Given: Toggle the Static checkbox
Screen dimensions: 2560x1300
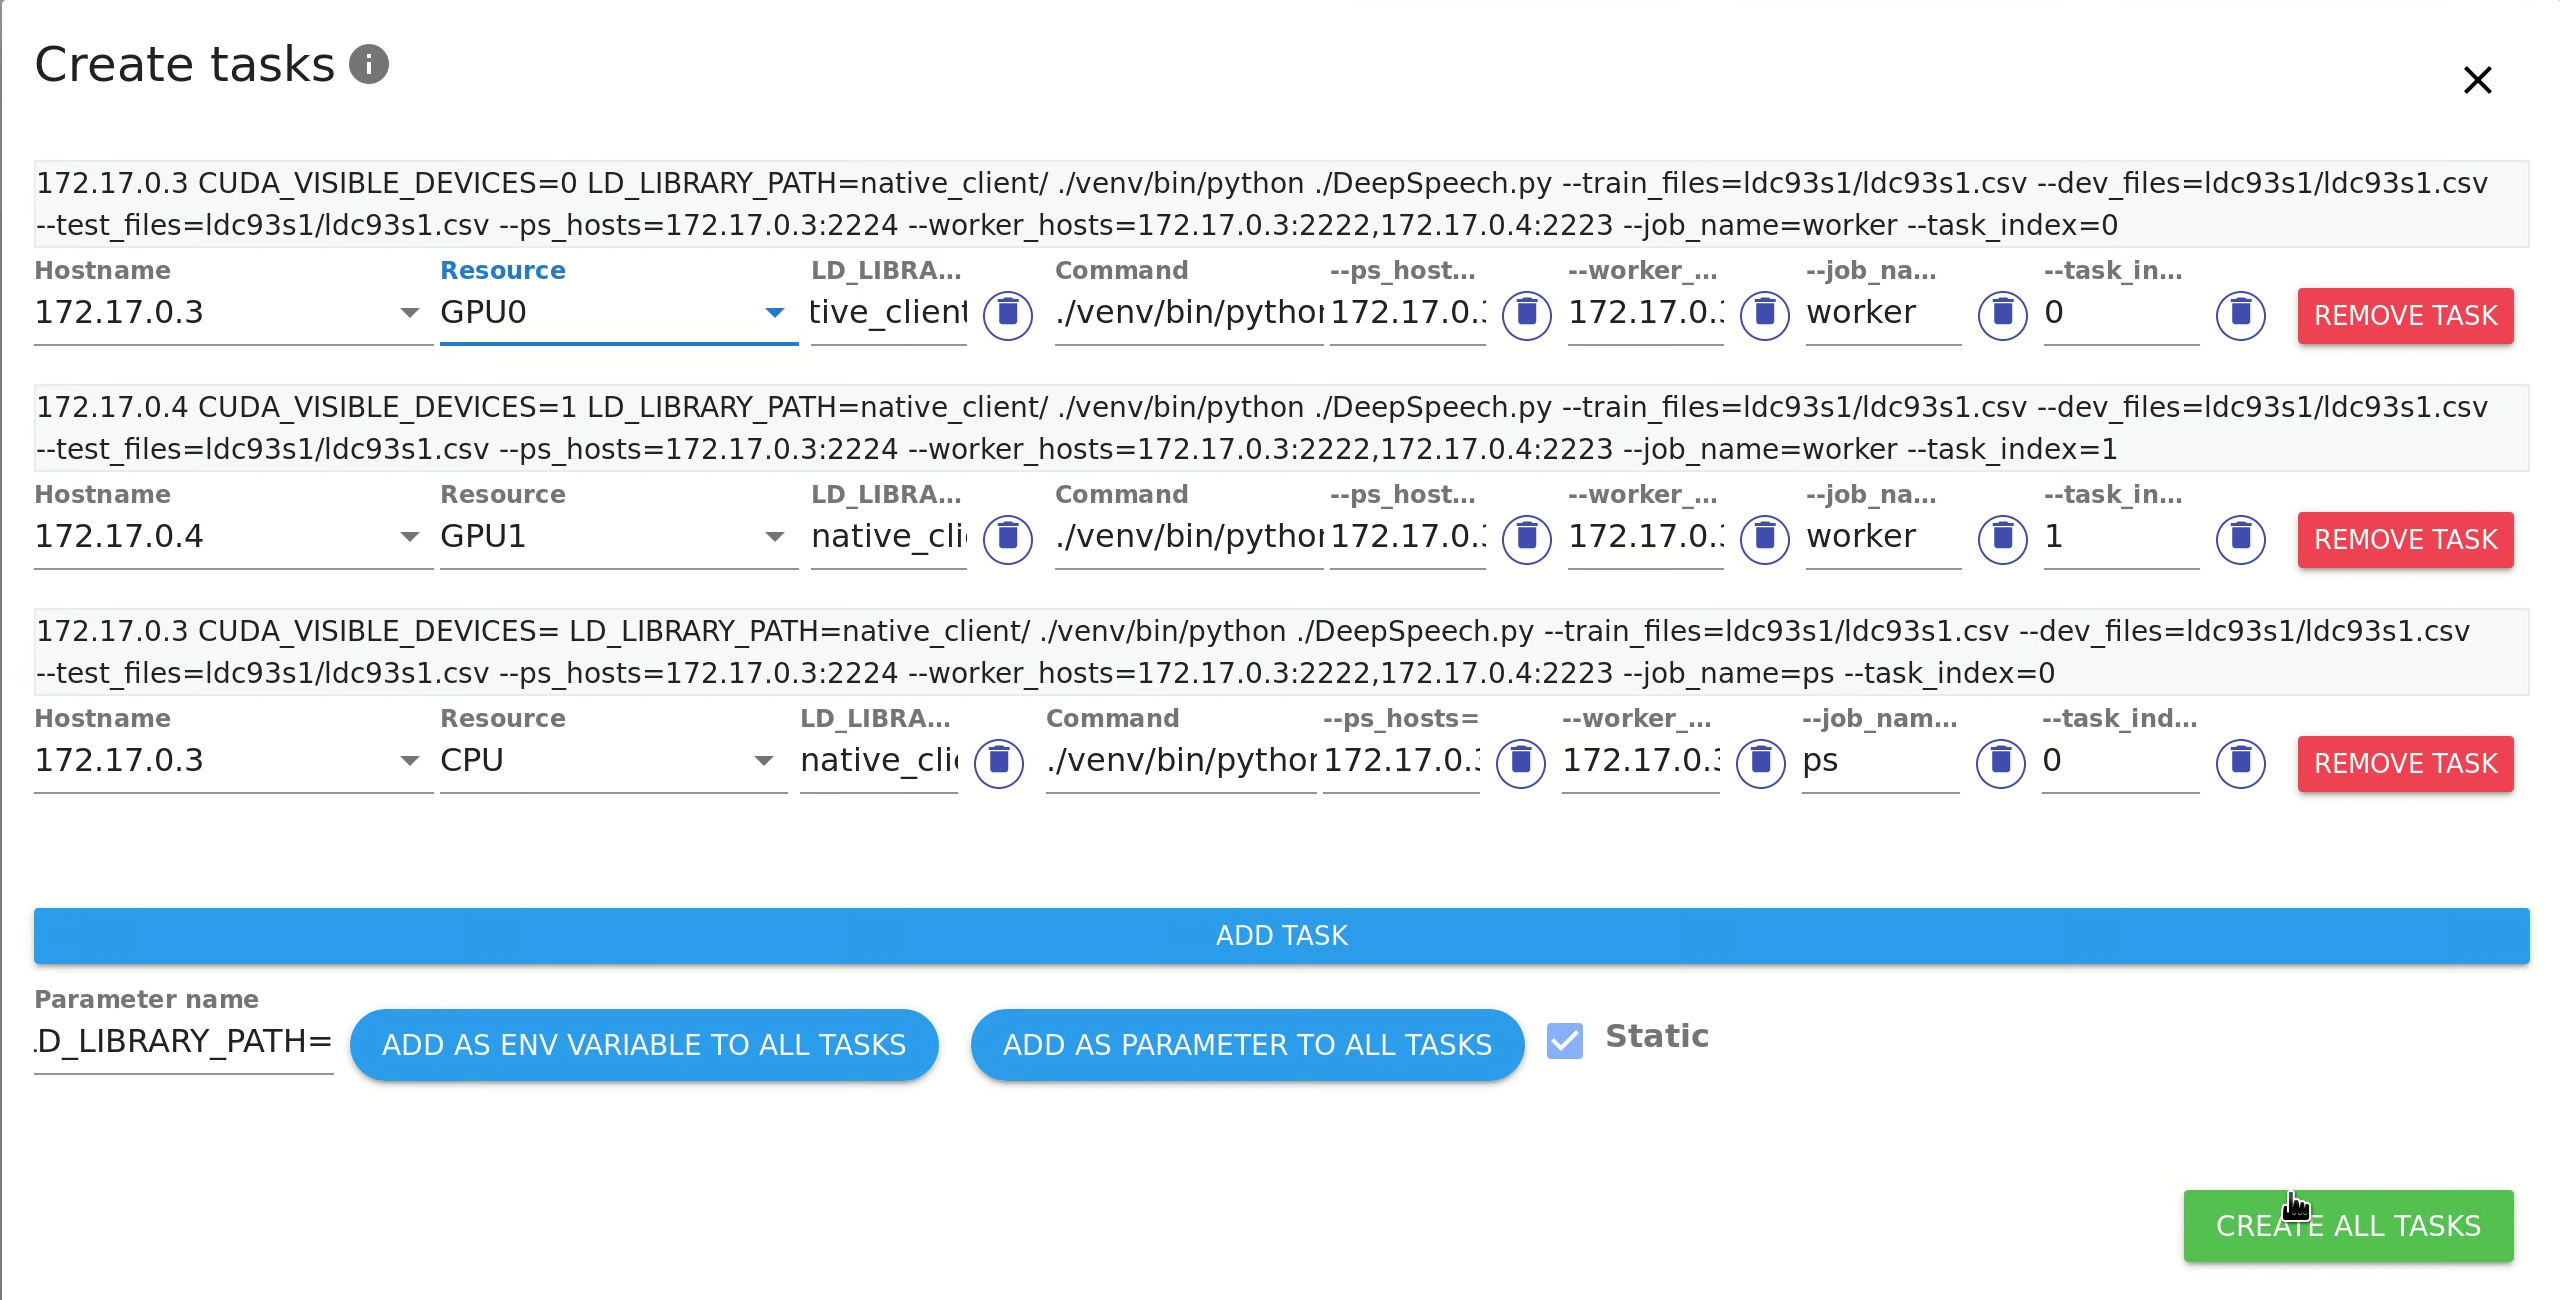Looking at the screenshot, I should point(1564,1041).
